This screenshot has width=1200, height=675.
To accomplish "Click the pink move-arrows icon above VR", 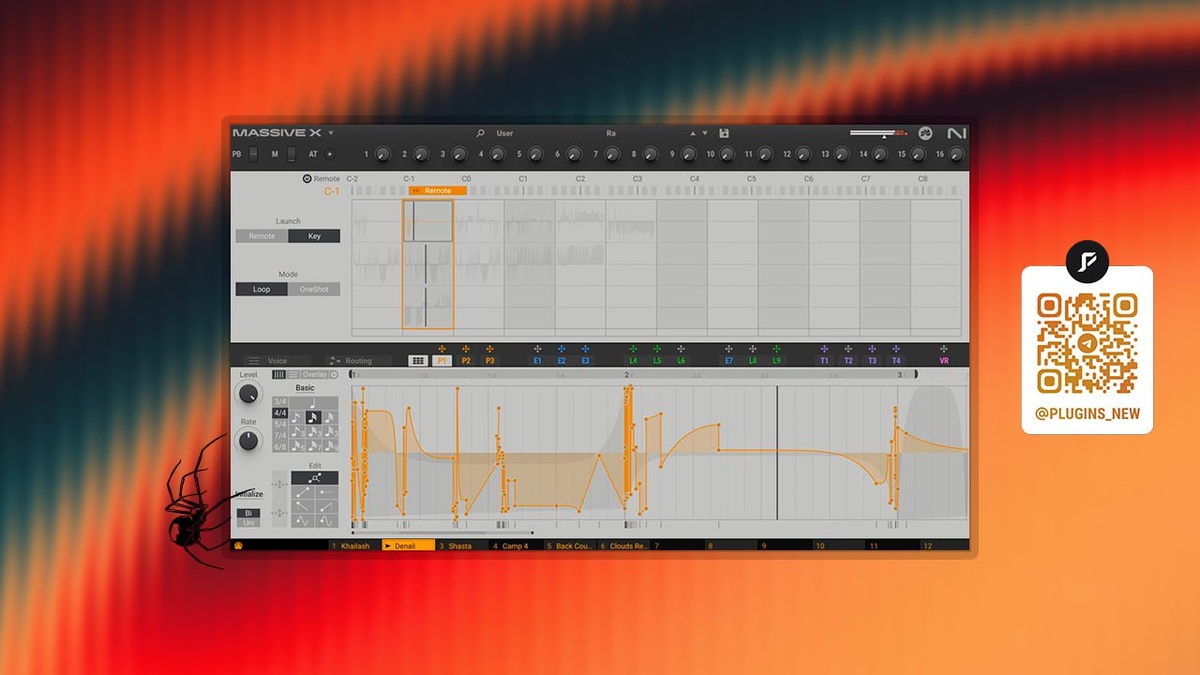I will [944, 349].
